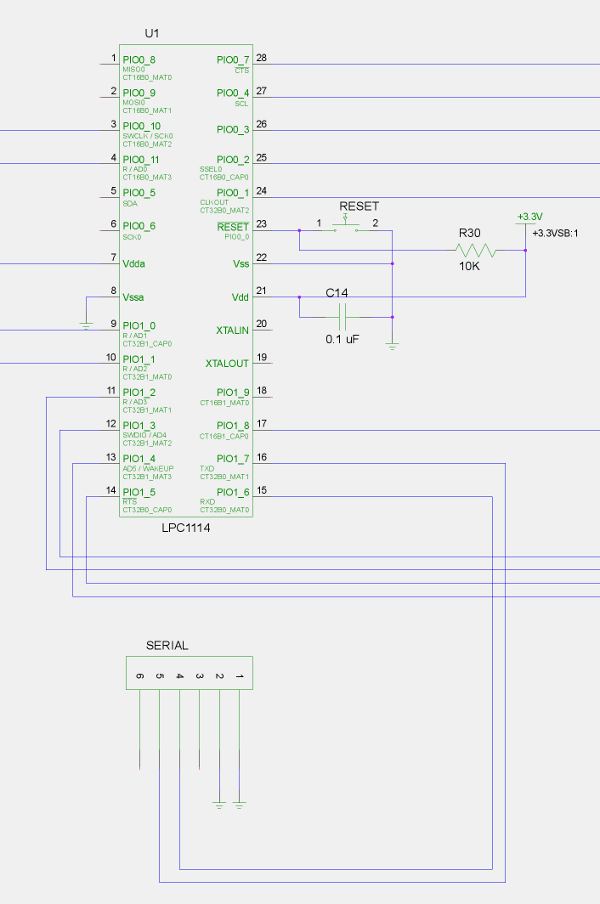Select the C14 capacitor plates symbol
This screenshot has width=600, height=904.
[x=342, y=317]
